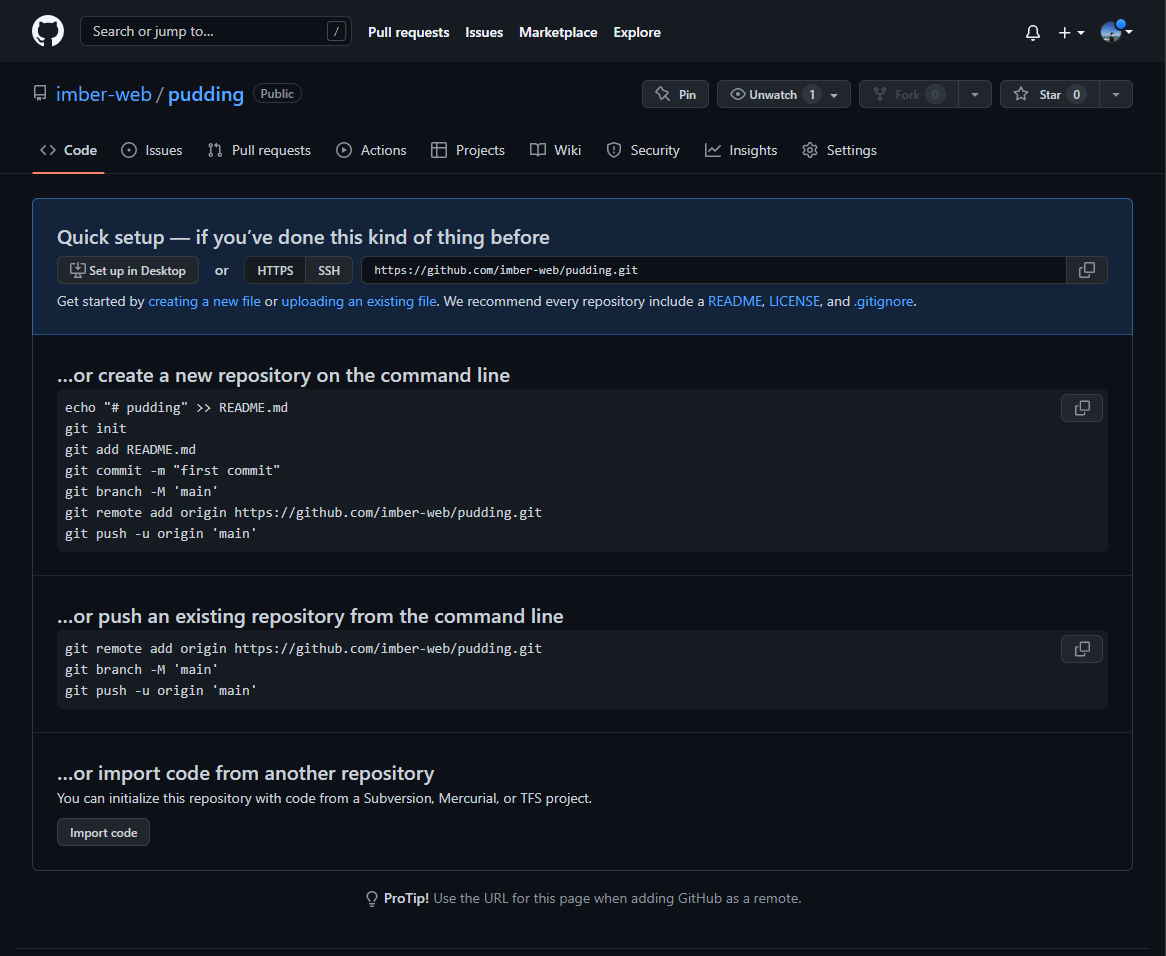
Task: Open the Projects tab
Action: tap(468, 150)
